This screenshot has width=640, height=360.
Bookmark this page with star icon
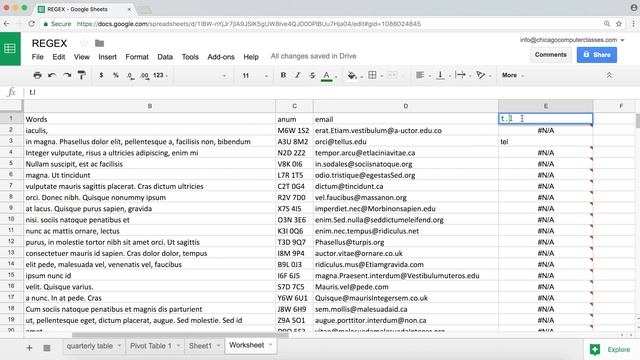coord(619,24)
